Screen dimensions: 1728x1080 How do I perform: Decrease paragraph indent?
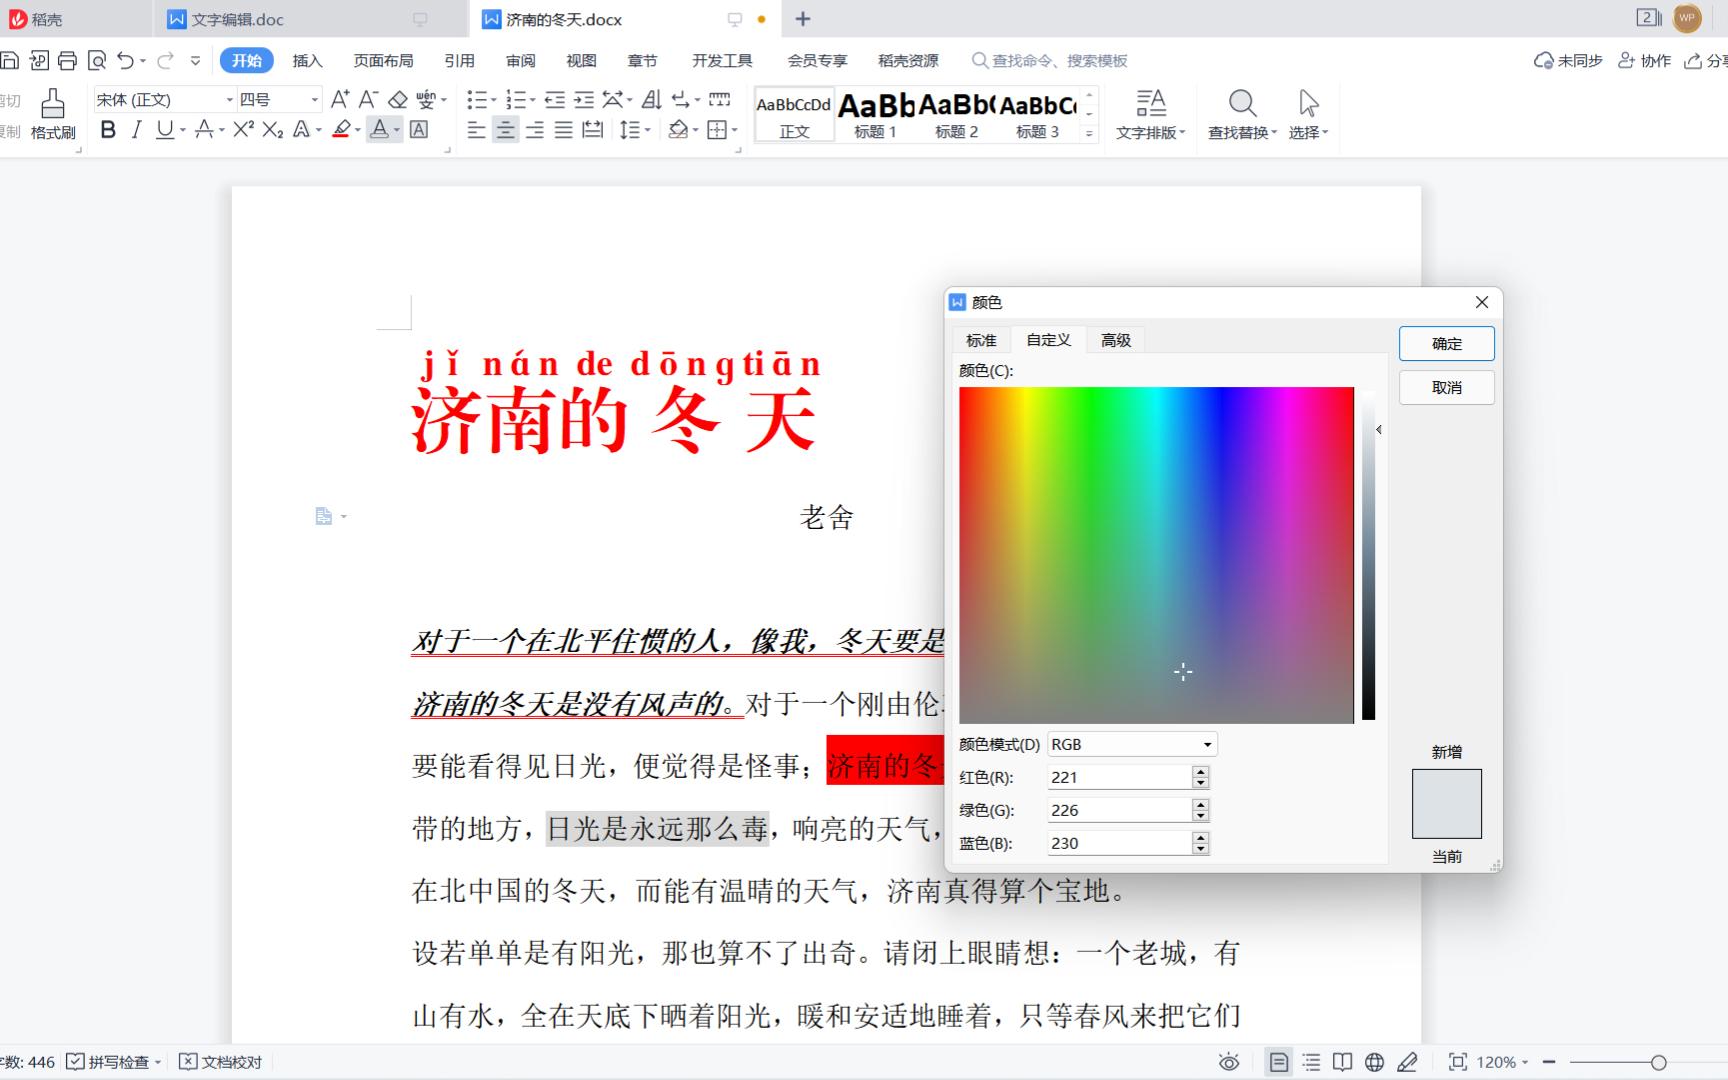(x=554, y=99)
